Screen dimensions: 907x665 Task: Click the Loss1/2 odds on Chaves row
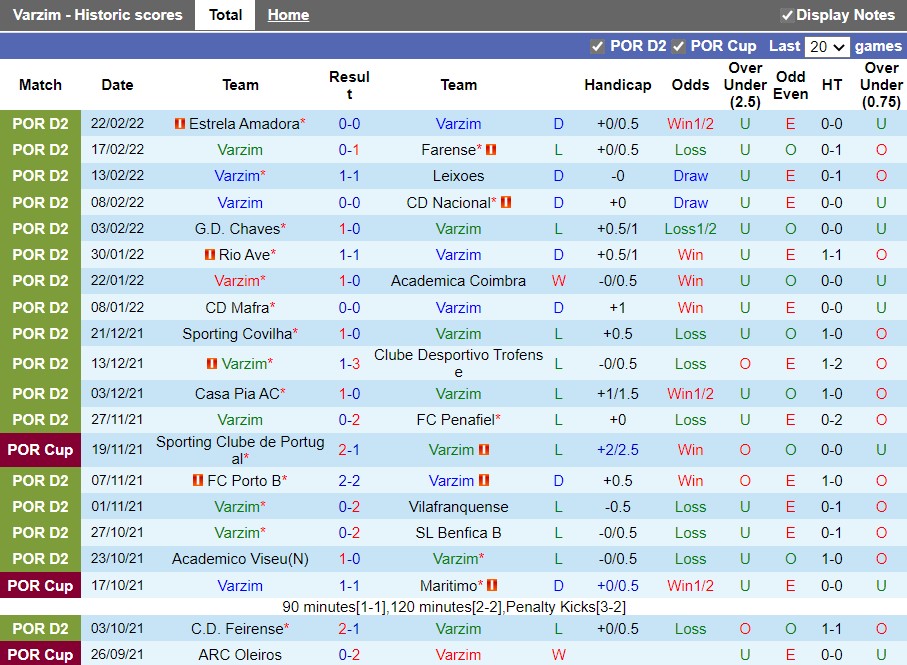coord(690,228)
